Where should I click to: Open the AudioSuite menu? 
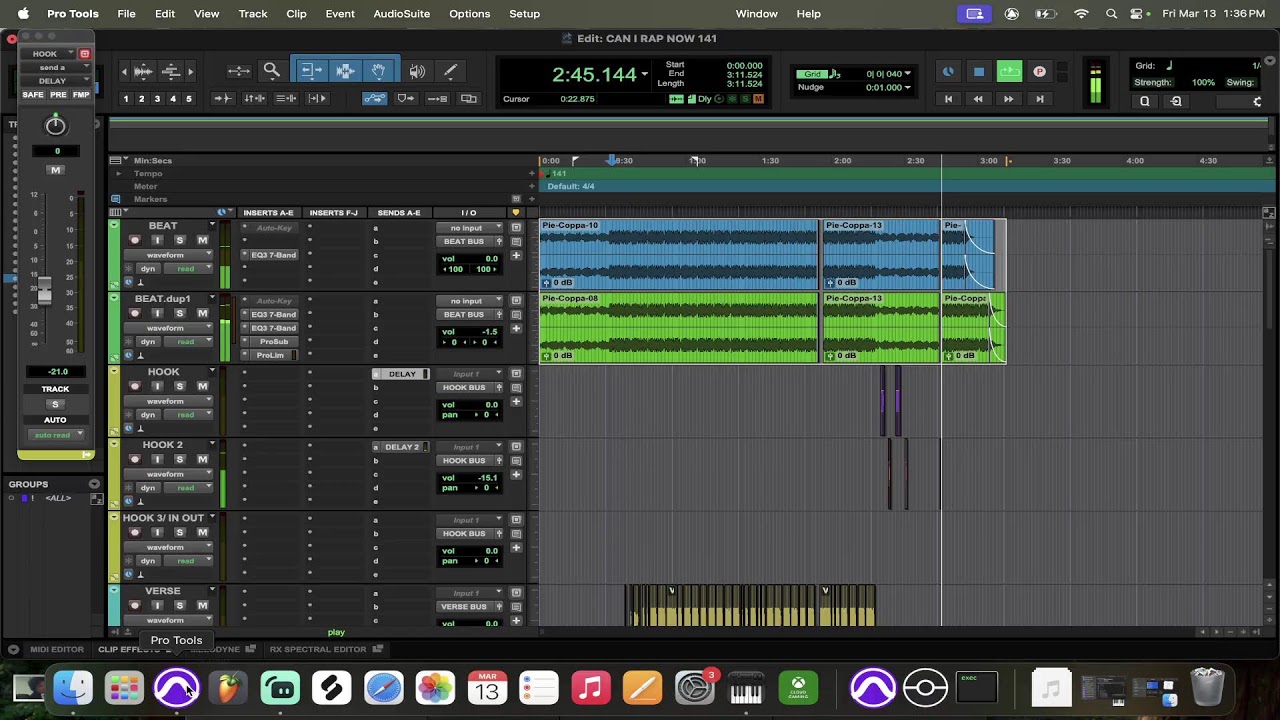[x=401, y=13]
